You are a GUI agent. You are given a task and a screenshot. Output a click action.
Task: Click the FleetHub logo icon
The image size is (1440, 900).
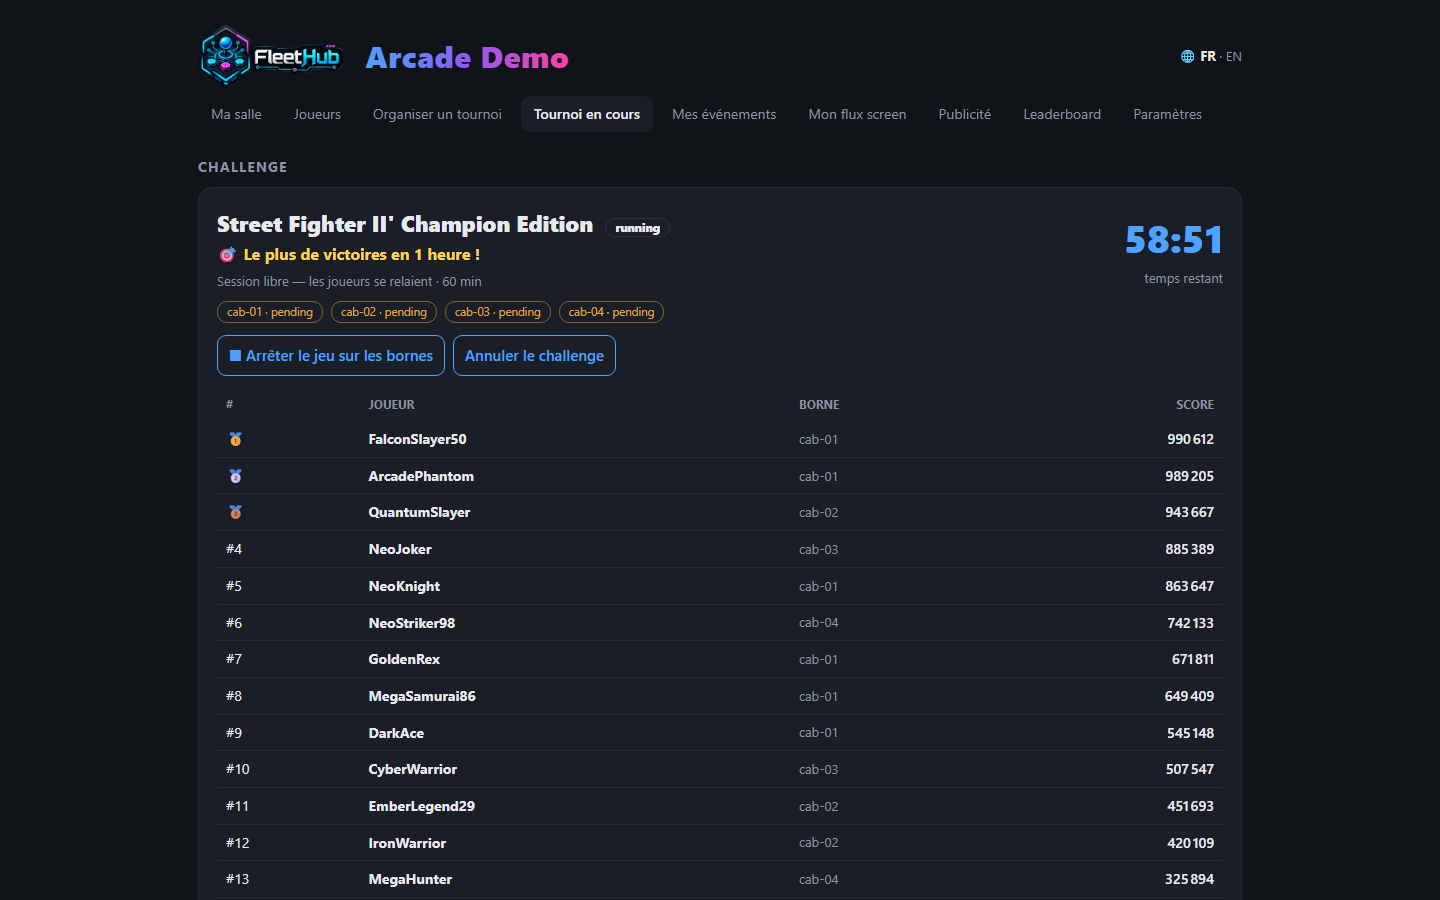pos(272,56)
